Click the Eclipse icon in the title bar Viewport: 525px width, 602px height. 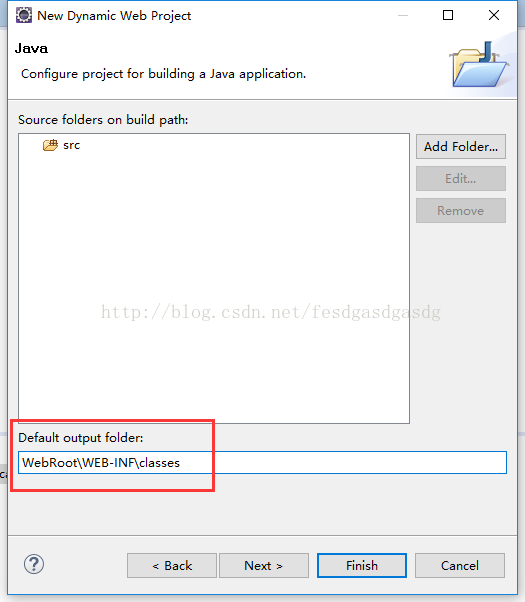pos(24,15)
